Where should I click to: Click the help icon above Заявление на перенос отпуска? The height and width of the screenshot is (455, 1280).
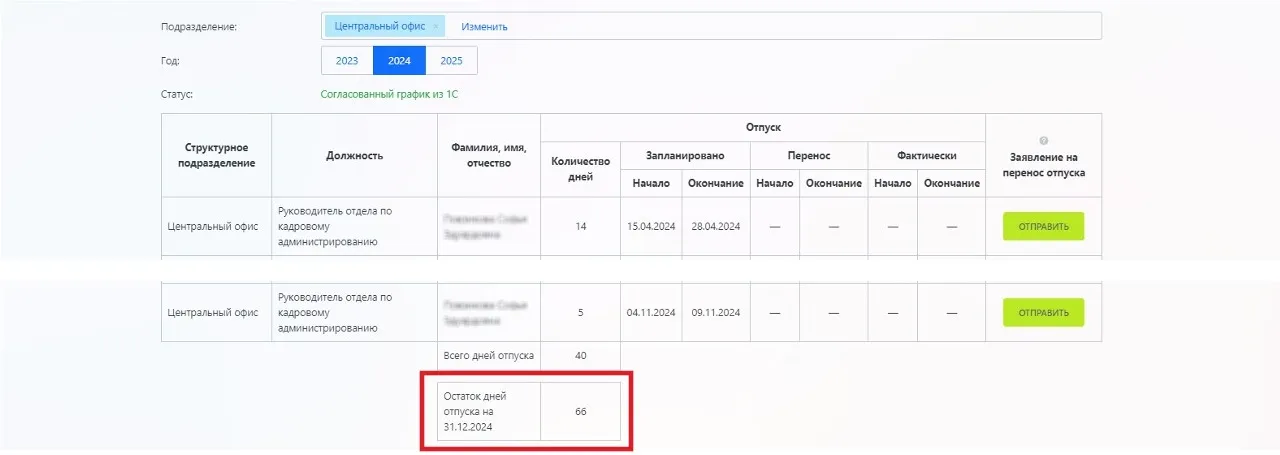pos(1043,141)
